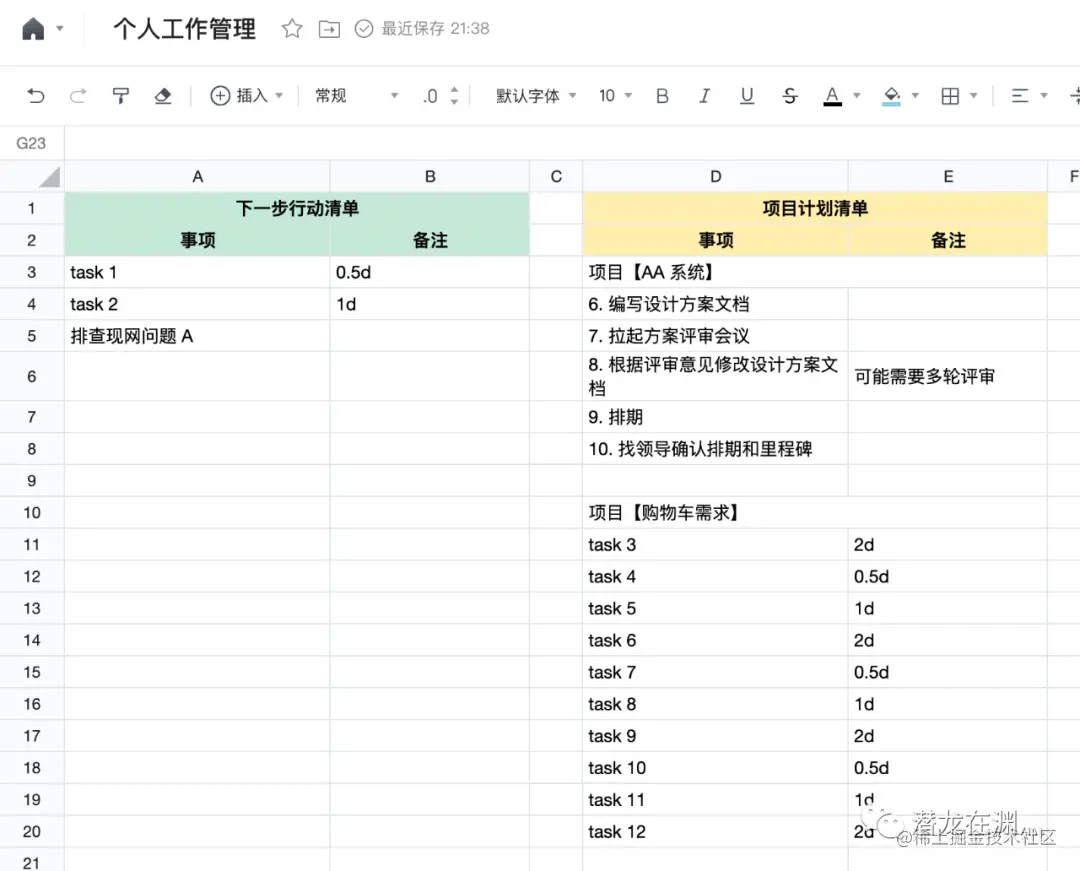Select column C header
Image resolution: width=1080 pixels, height=871 pixels.
pos(556,176)
